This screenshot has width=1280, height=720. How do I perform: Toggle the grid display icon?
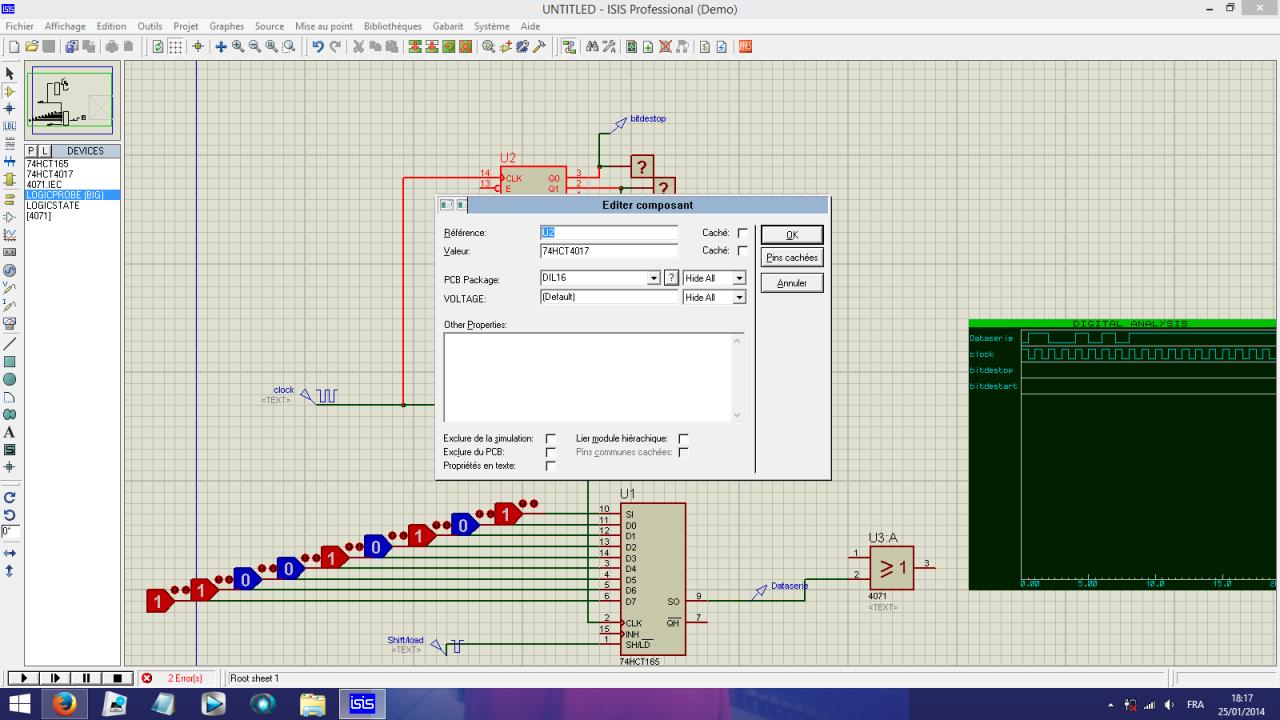click(x=175, y=46)
